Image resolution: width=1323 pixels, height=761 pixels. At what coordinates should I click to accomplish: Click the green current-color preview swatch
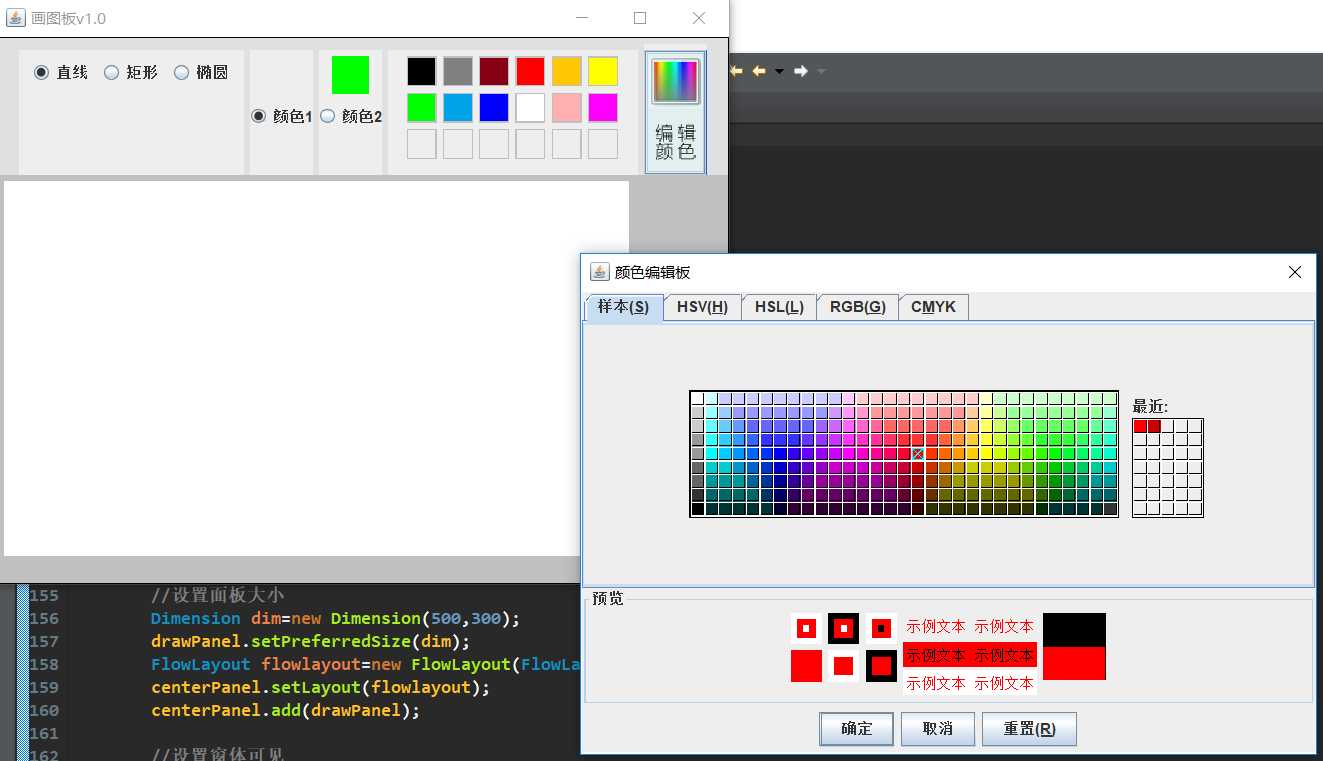coord(350,75)
